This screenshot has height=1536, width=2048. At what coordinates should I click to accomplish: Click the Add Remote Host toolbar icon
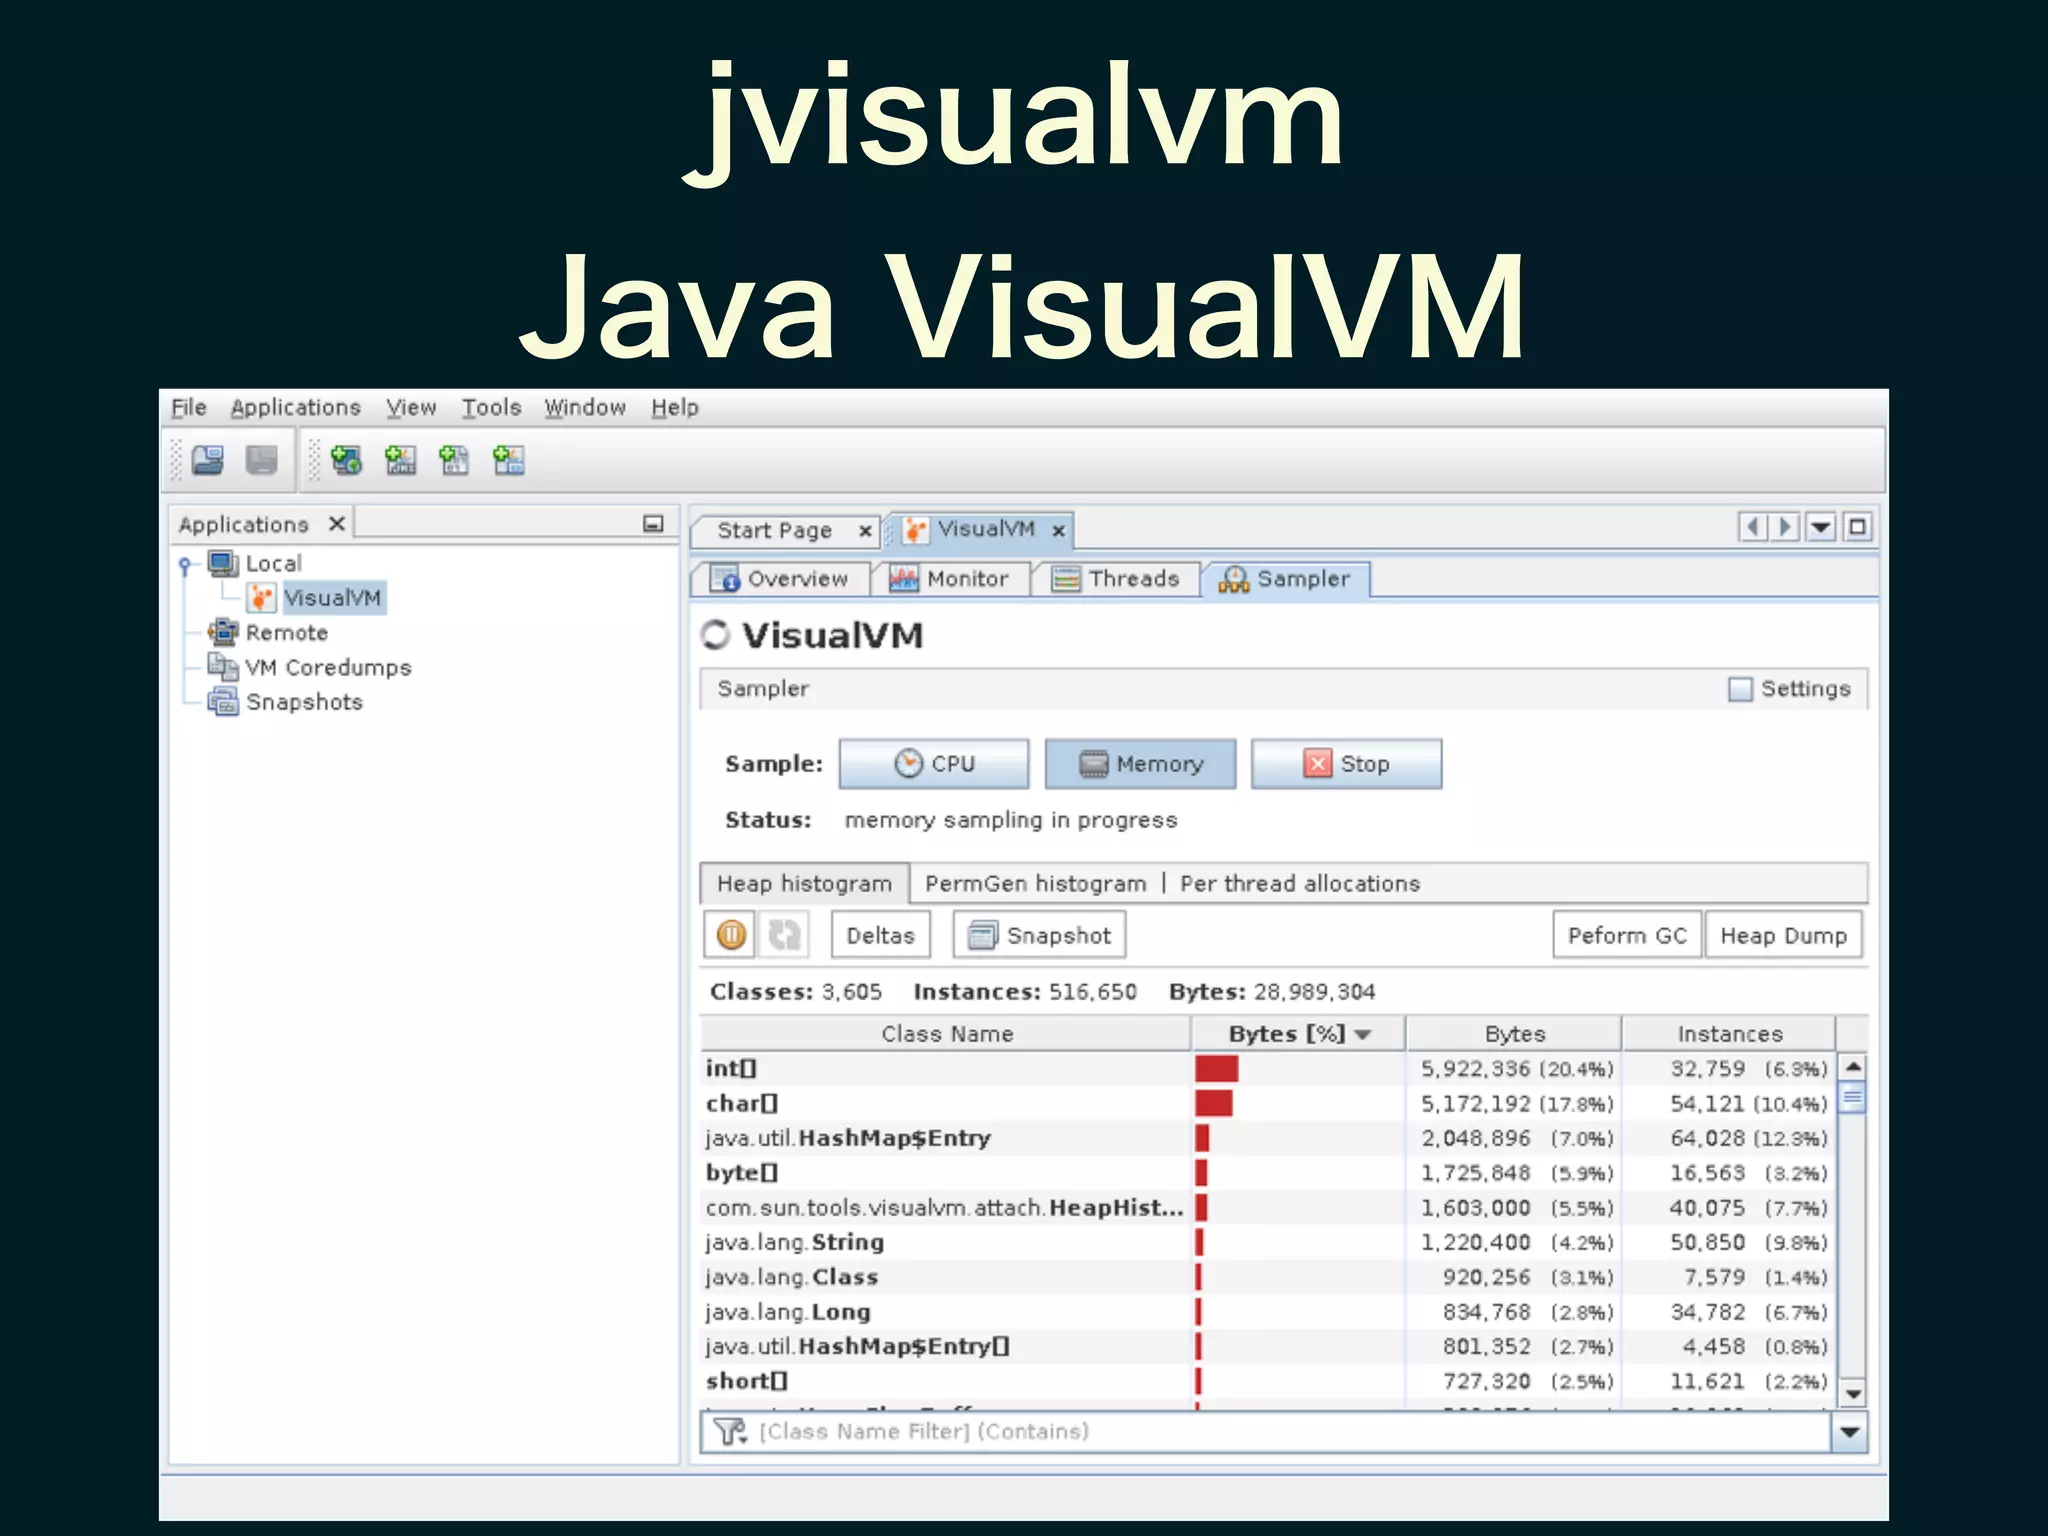(346, 460)
